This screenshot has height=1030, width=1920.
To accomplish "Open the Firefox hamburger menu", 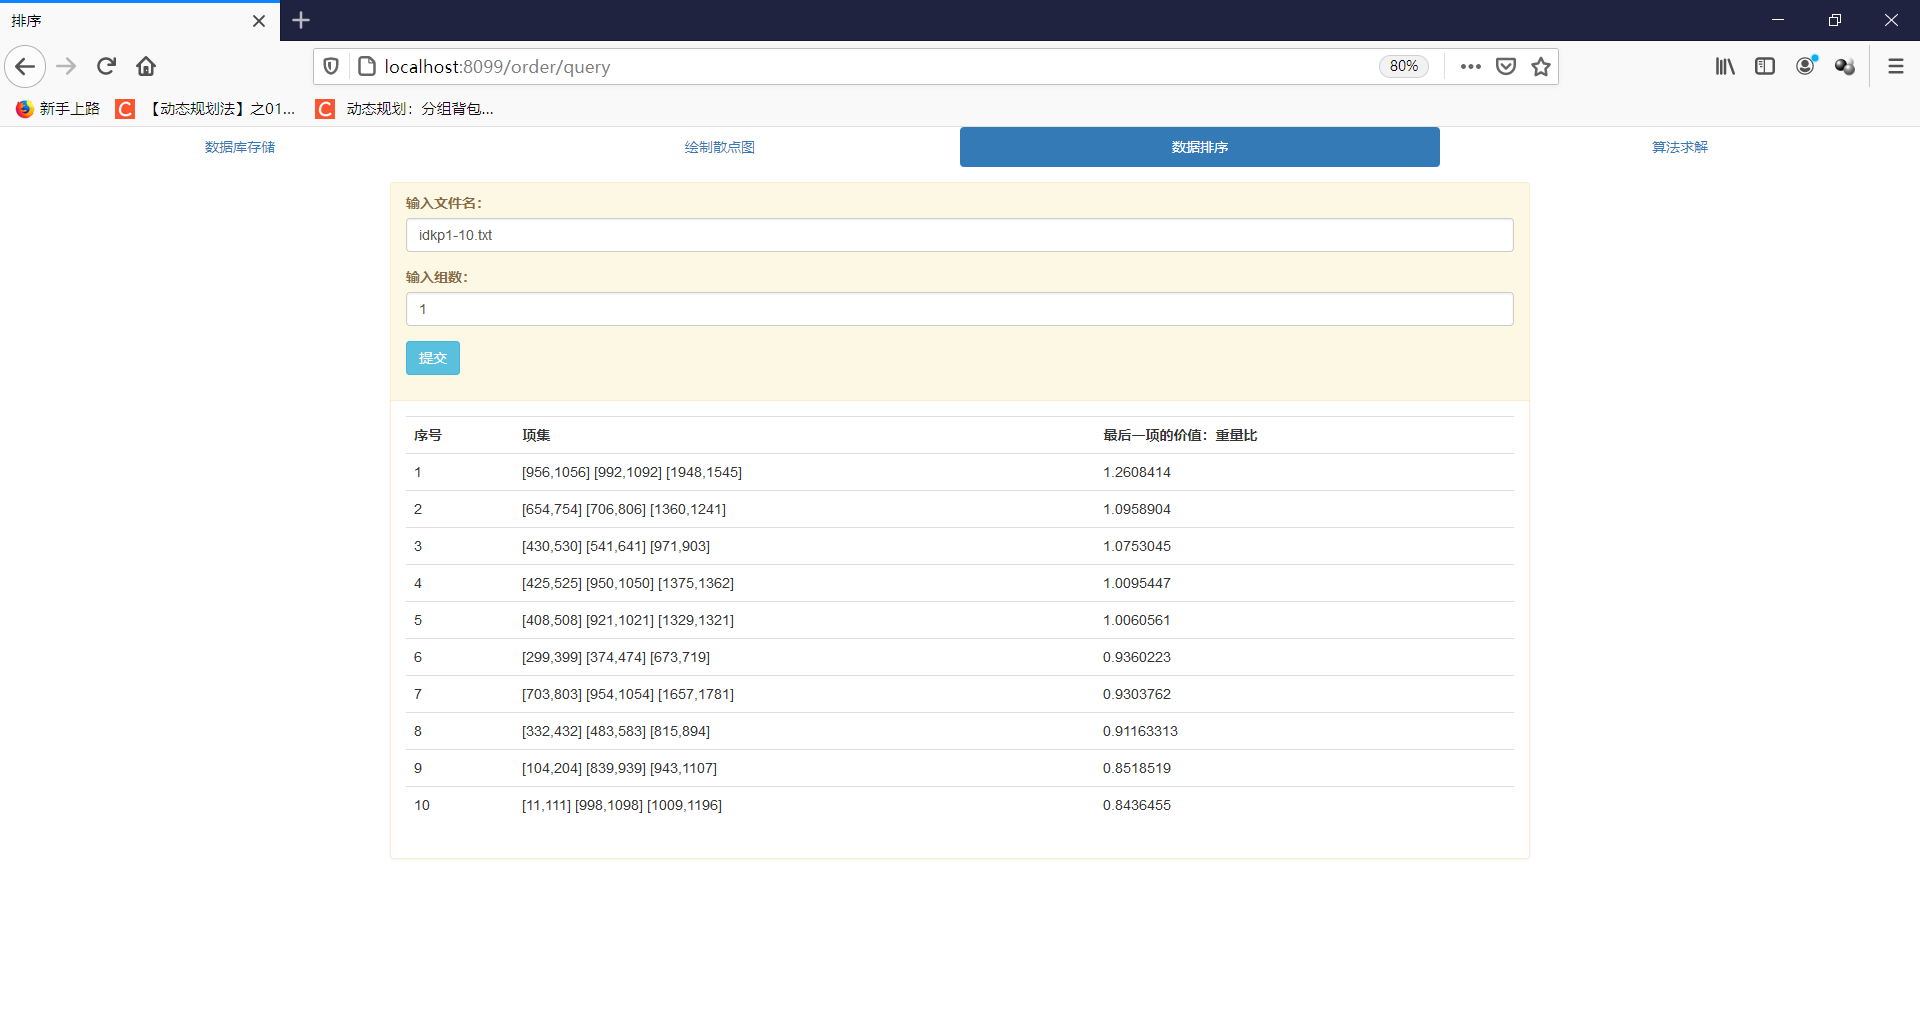I will point(1896,67).
